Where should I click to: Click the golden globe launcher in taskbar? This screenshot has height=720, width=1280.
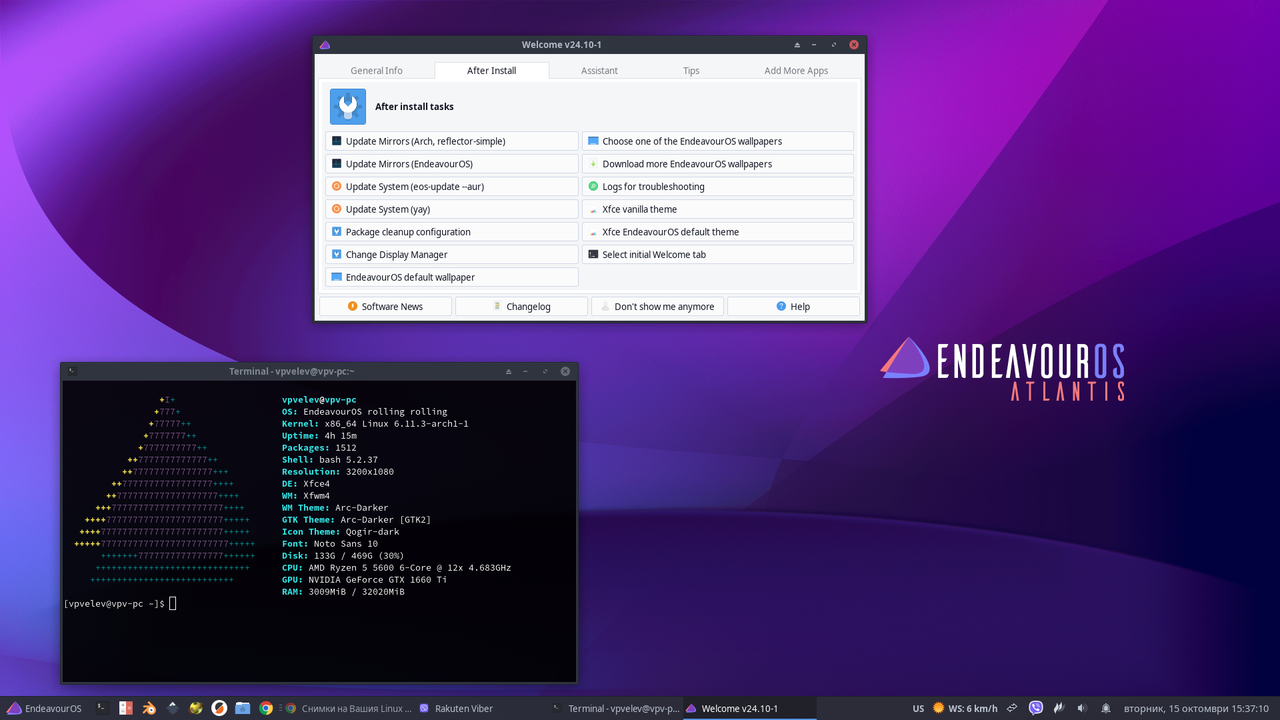click(x=195, y=708)
